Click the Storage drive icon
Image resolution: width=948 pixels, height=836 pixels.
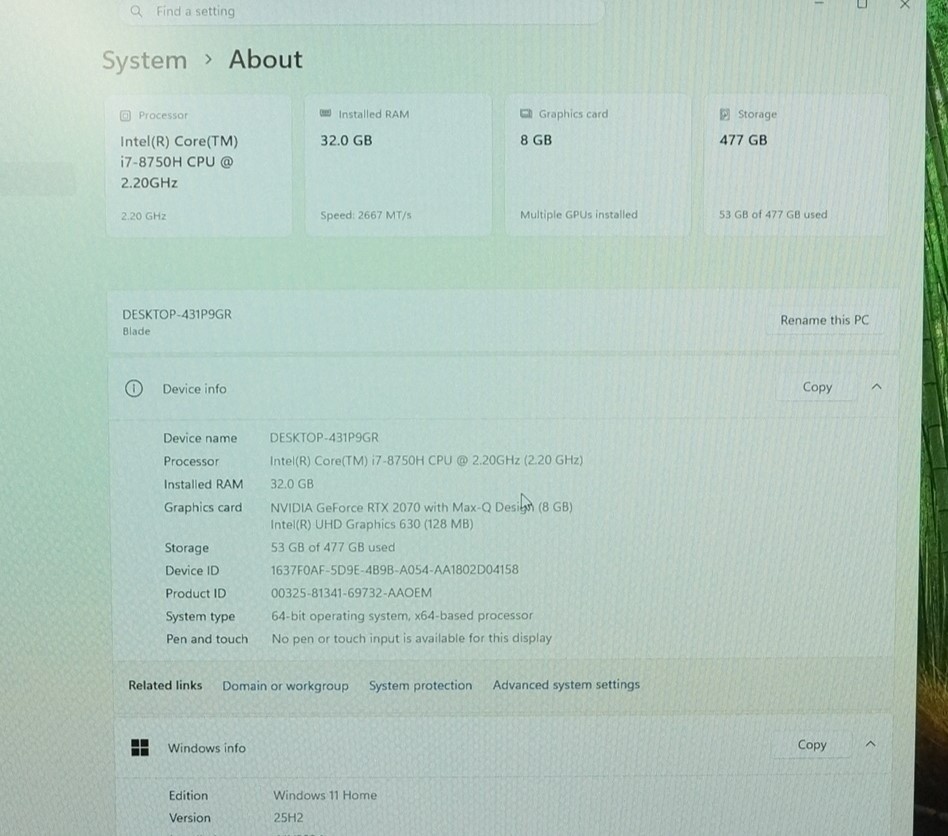[x=725, y=114]
